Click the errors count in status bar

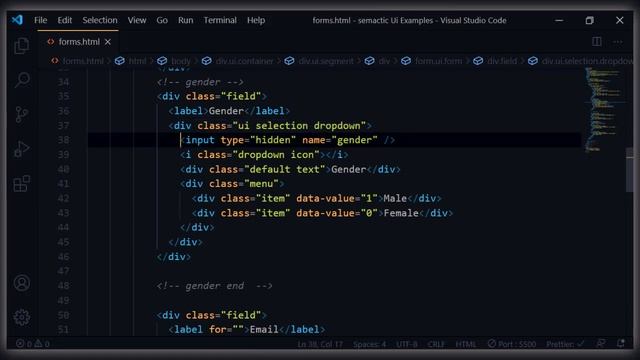[24, 344]
